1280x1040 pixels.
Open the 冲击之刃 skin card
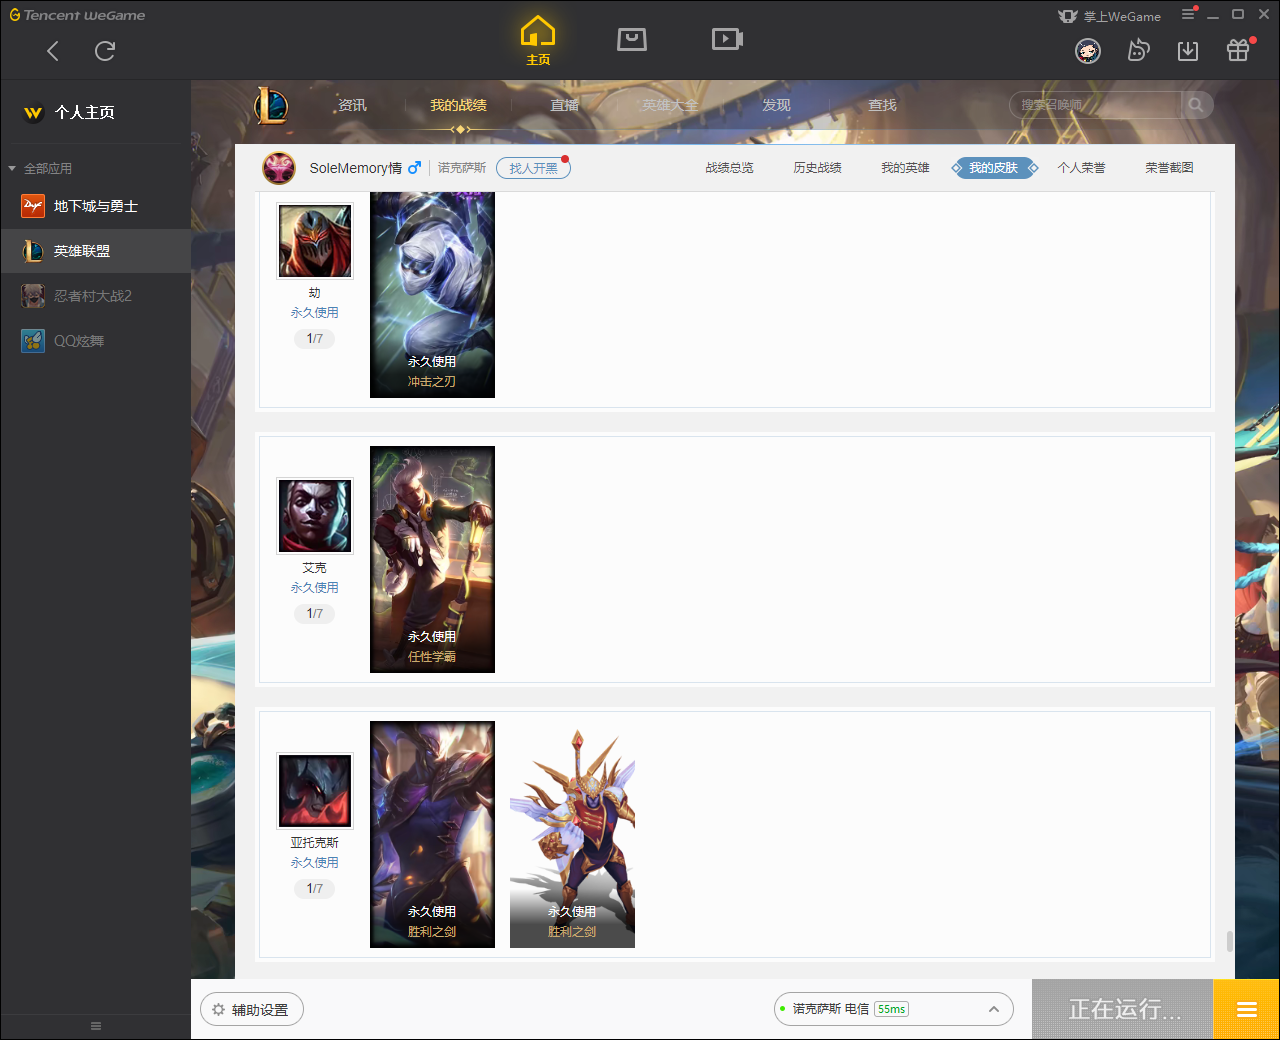pyautogui.click(x=432, y=294)
